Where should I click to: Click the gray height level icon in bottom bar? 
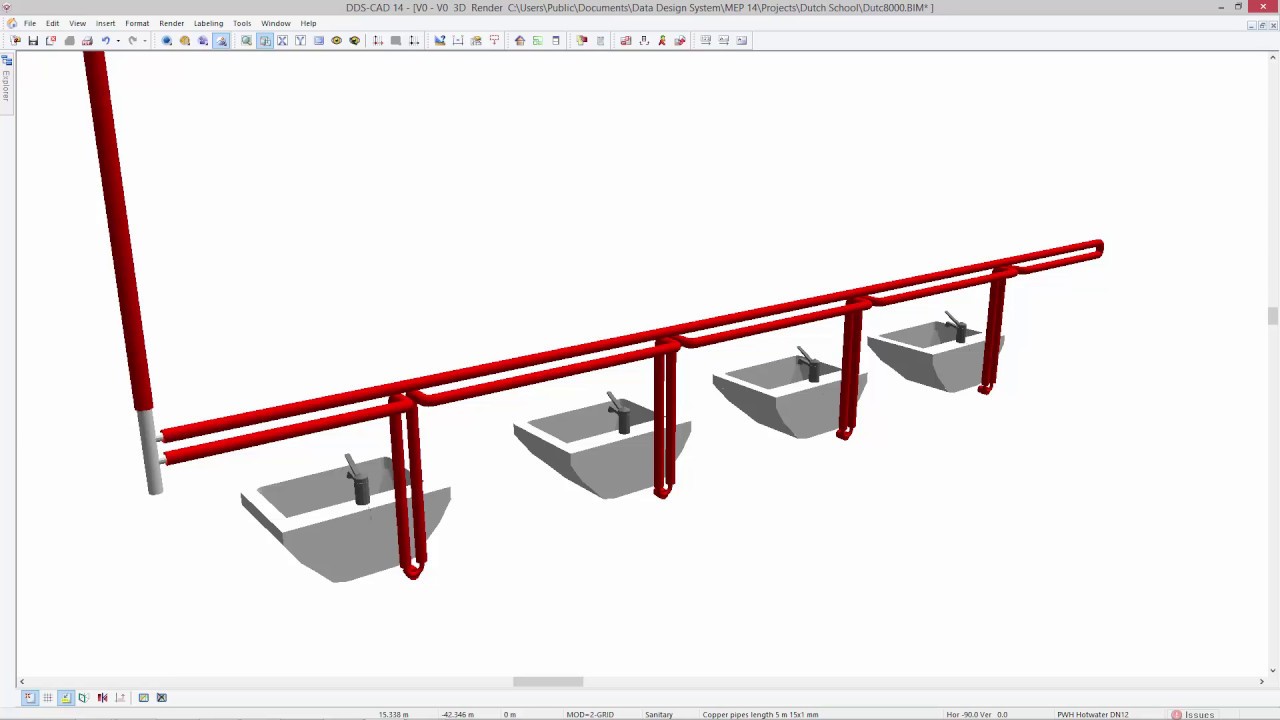[x=120, y=697]
